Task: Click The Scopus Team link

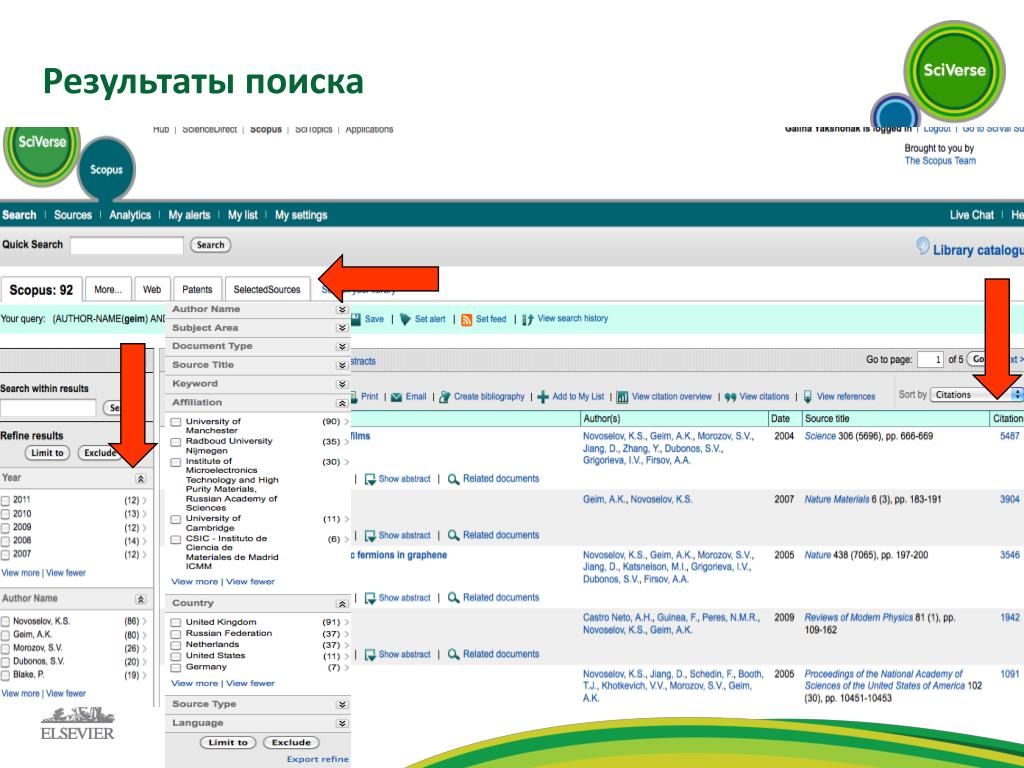Action: (940, 161)
